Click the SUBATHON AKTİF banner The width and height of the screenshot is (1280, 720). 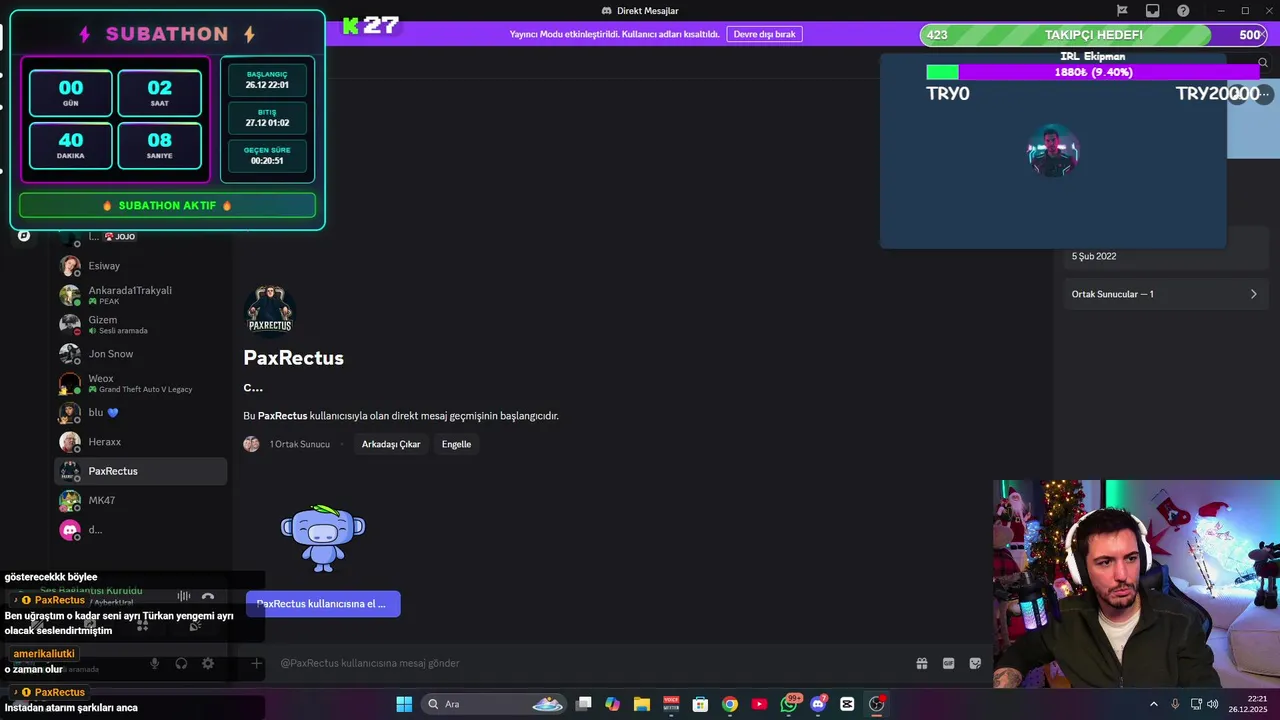pyautogui.click(x=167, y=205)
